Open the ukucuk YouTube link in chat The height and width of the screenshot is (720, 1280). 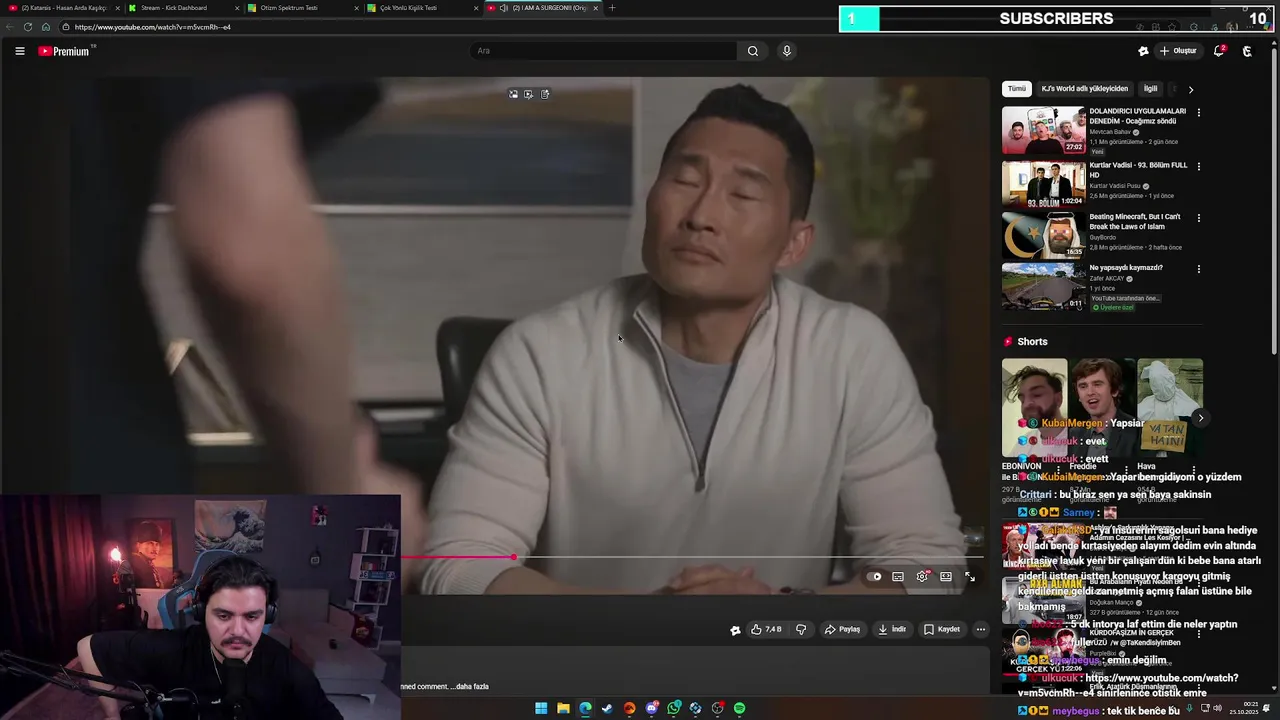[1128, 685]
